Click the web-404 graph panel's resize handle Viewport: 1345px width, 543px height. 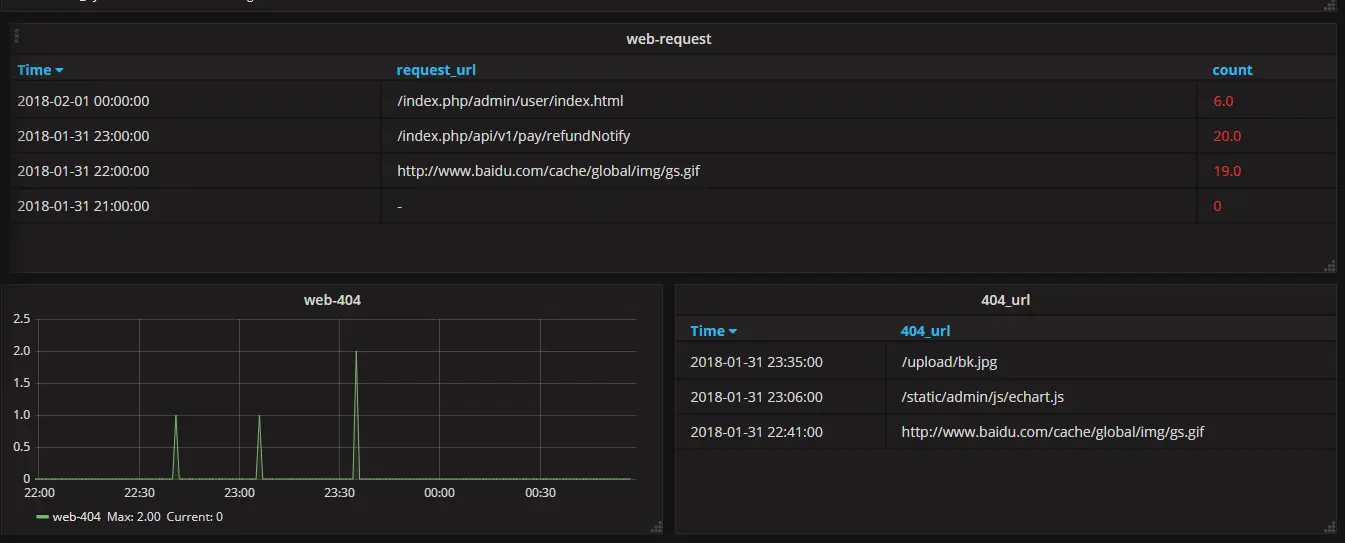[656, 527]
